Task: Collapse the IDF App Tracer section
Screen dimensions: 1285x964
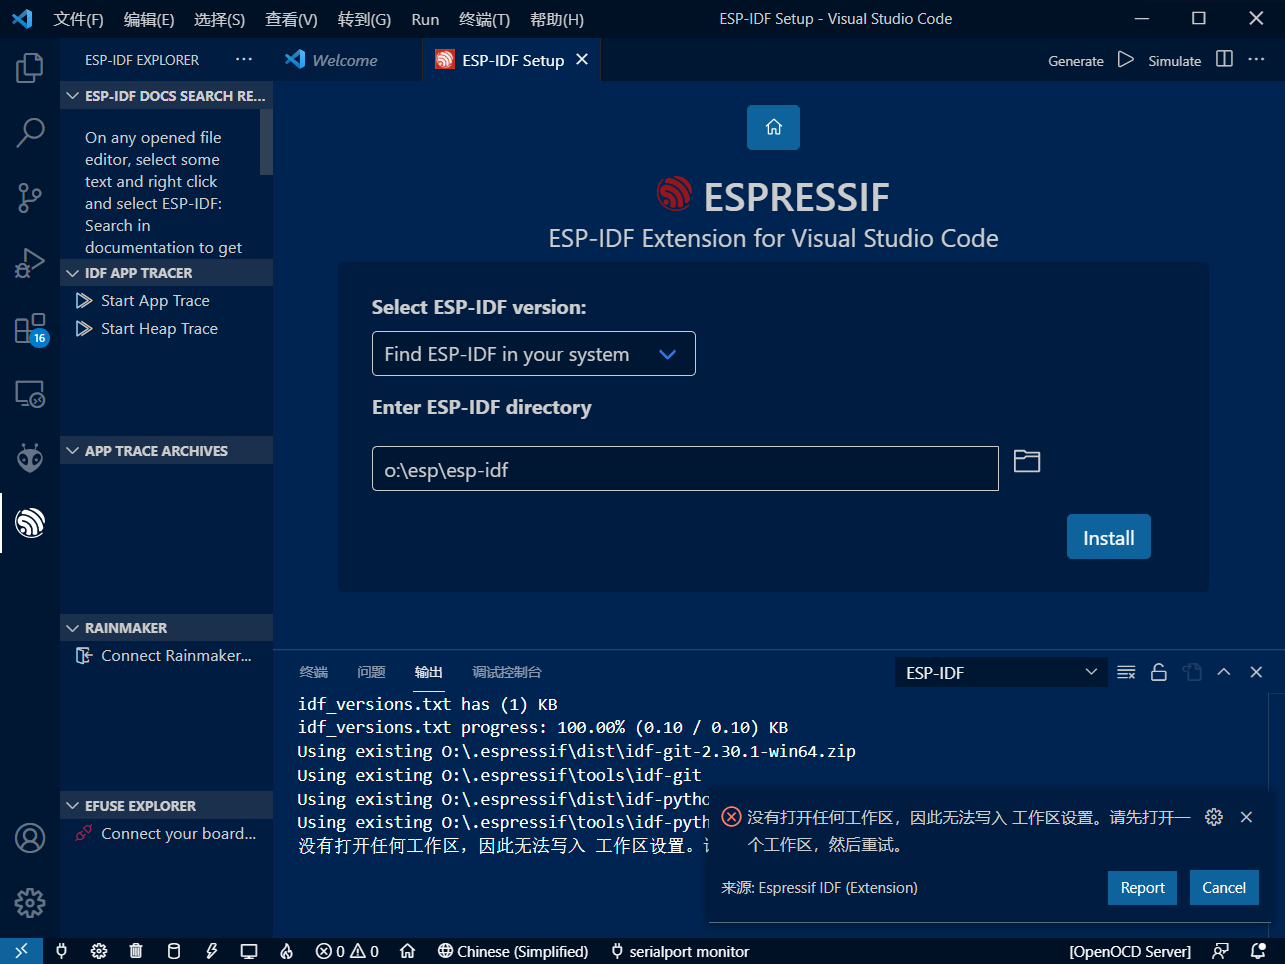Action: tap(166, 273)
